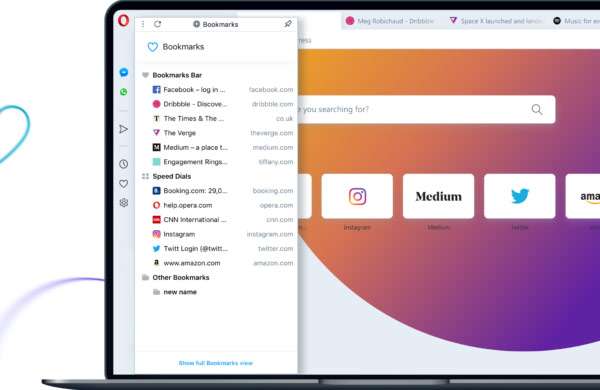Open the Instagram speed dial tile

pos(357,196)
